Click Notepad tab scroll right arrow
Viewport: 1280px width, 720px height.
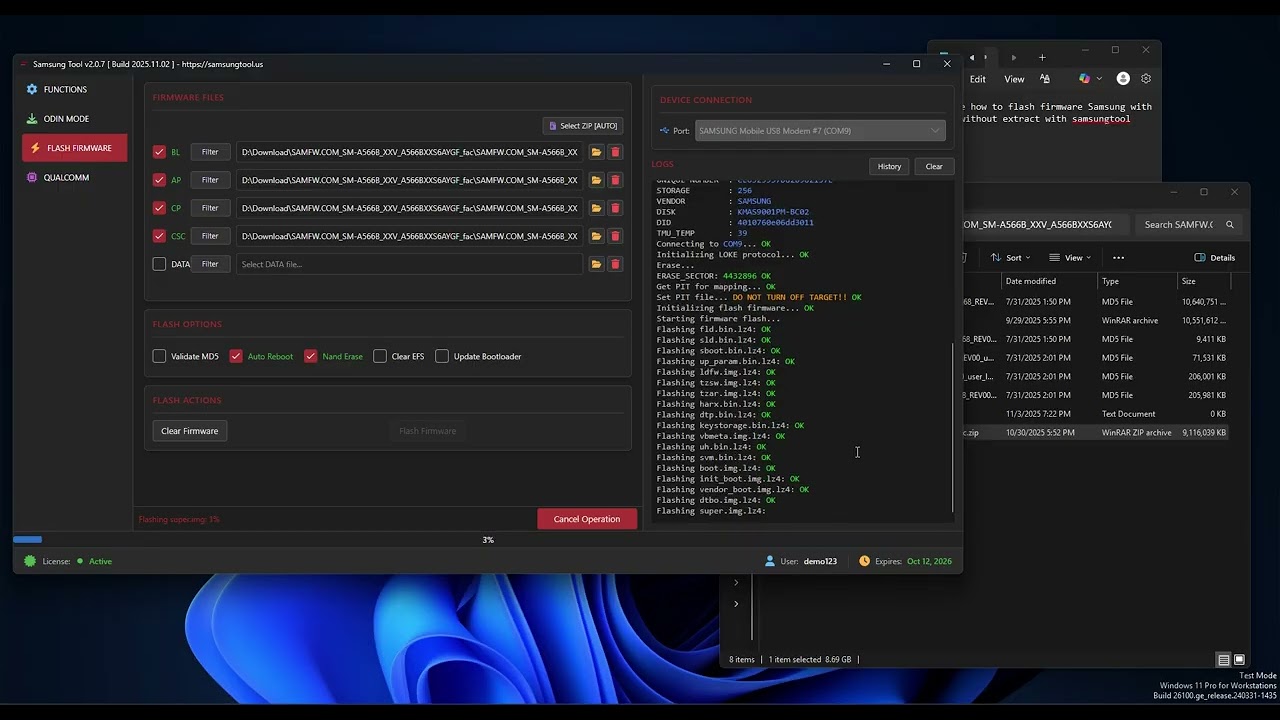pos(1014,58)
